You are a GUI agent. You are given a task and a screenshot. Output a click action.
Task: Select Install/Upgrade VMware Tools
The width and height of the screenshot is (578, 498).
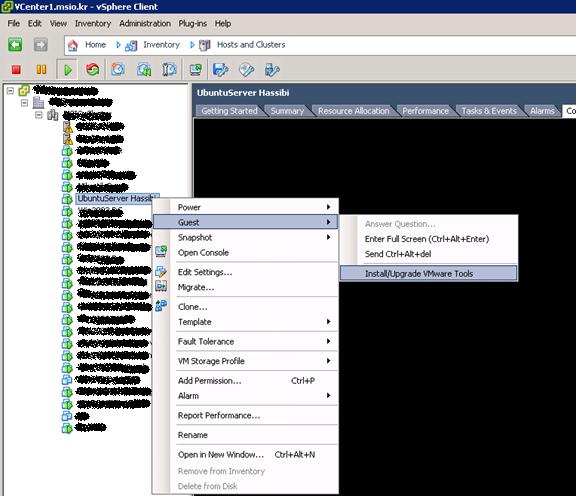click(x=428, y=274)
